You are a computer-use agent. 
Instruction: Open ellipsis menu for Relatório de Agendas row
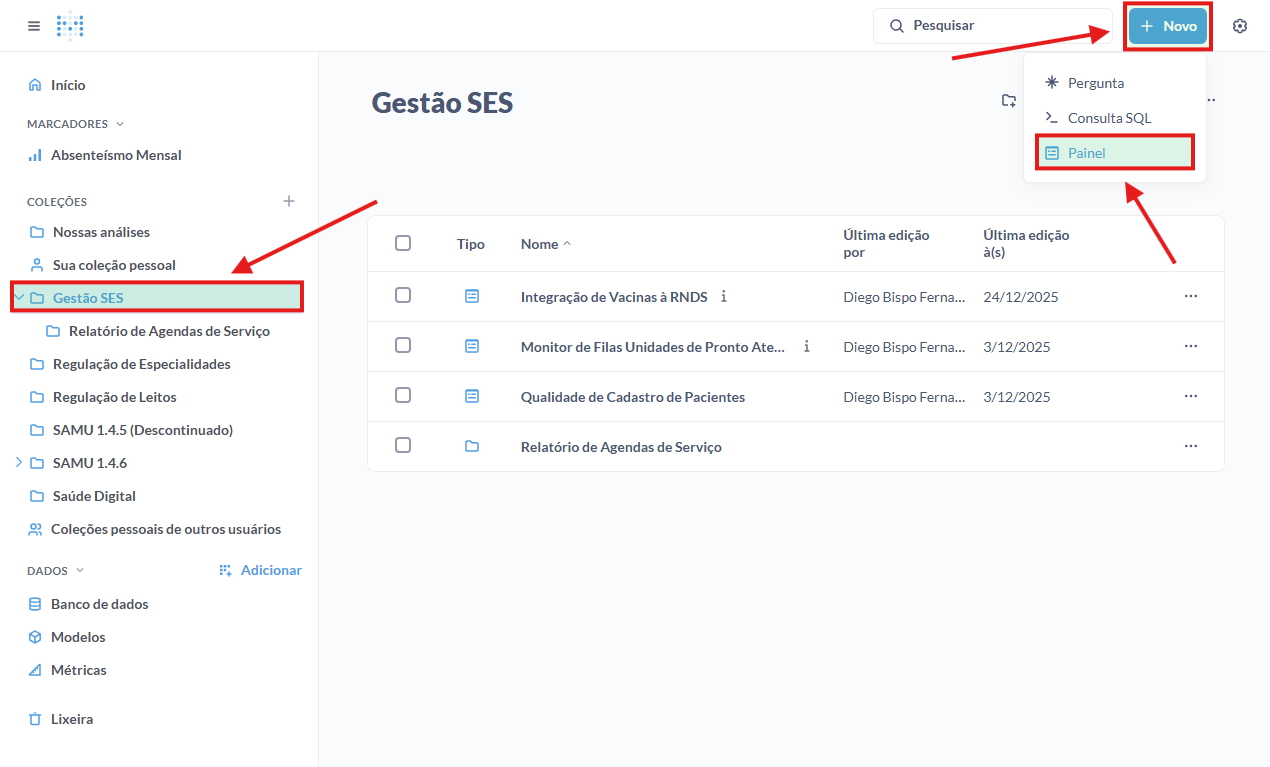pos(1190,446)
